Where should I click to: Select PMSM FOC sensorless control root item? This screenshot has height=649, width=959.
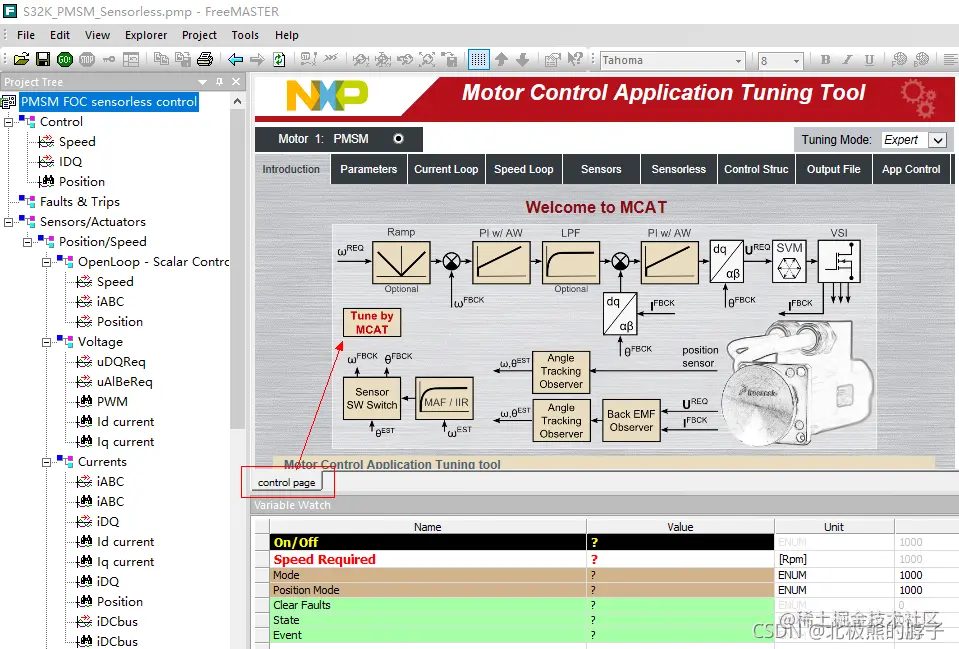109,102
